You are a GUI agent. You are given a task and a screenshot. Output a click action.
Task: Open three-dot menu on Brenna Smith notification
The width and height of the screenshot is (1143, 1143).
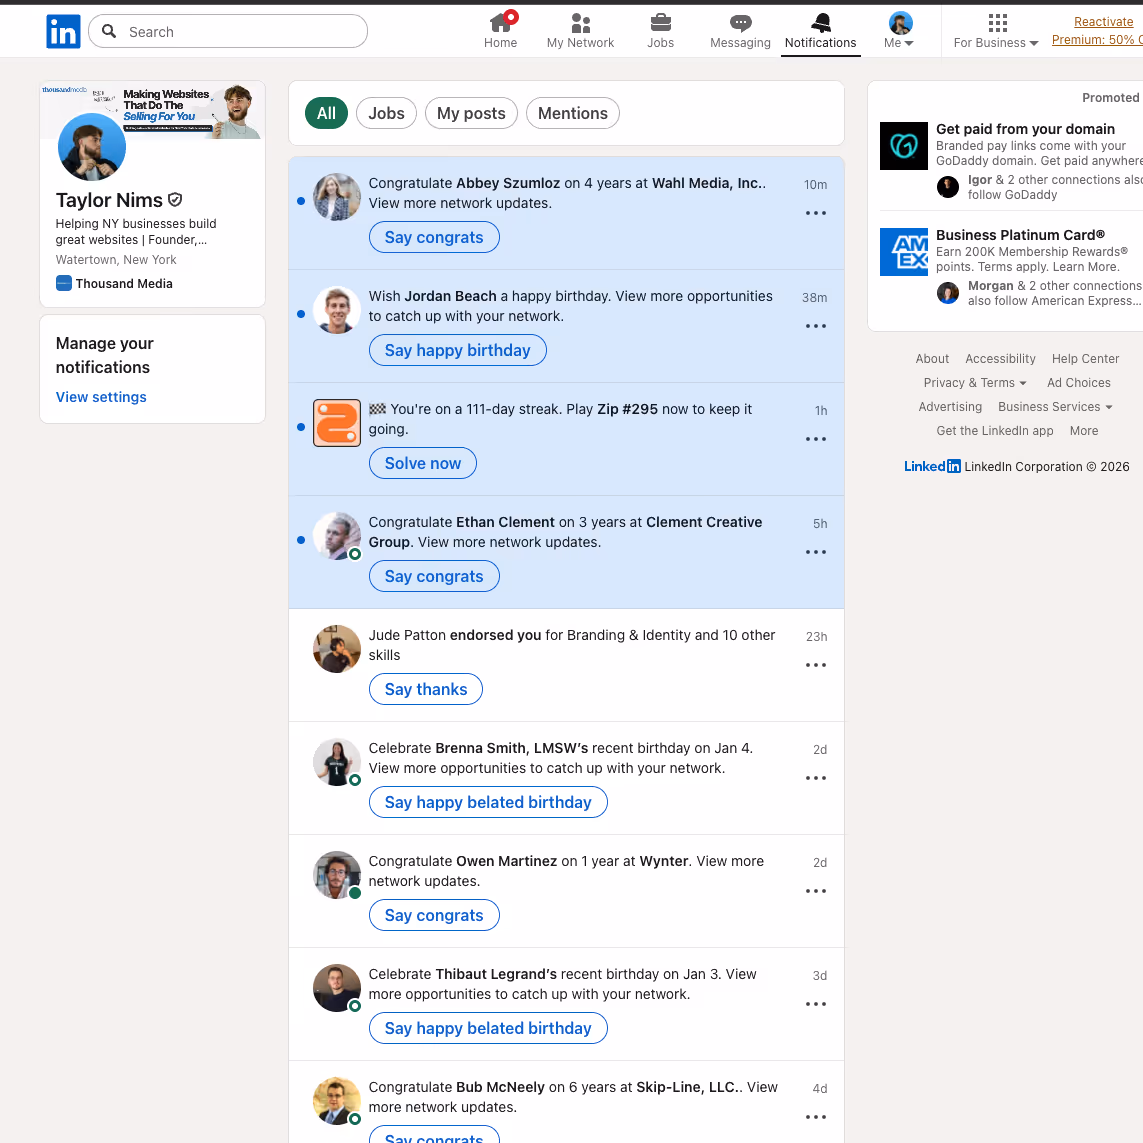(816, 778)
